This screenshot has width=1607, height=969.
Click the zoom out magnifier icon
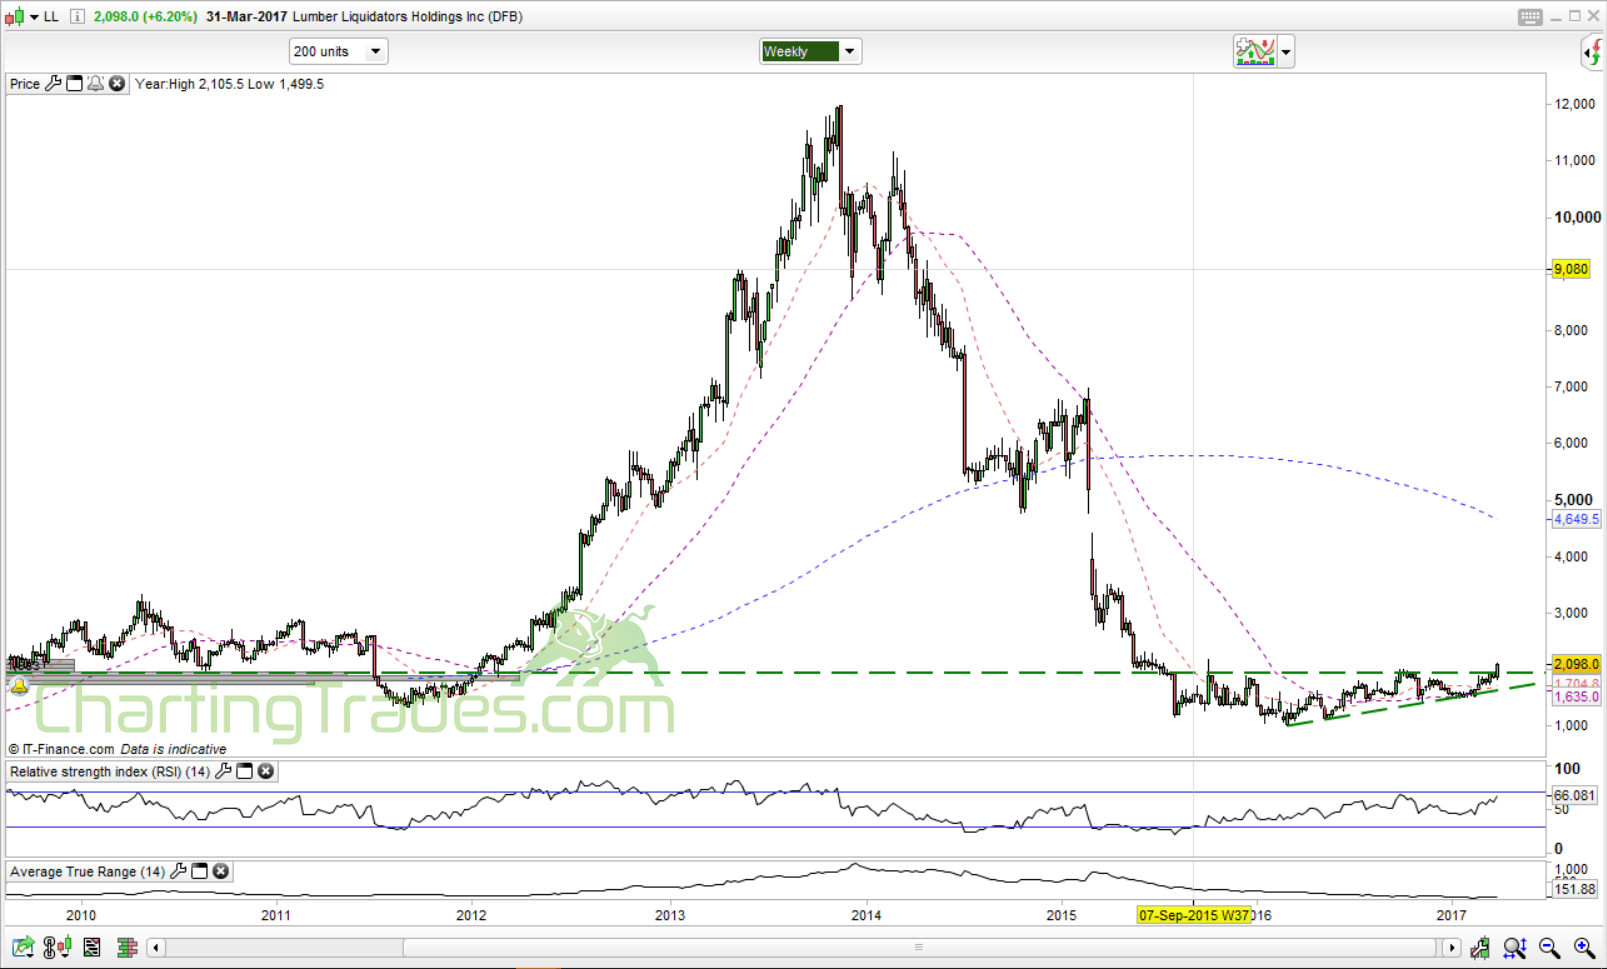[x=1549, y=947]
